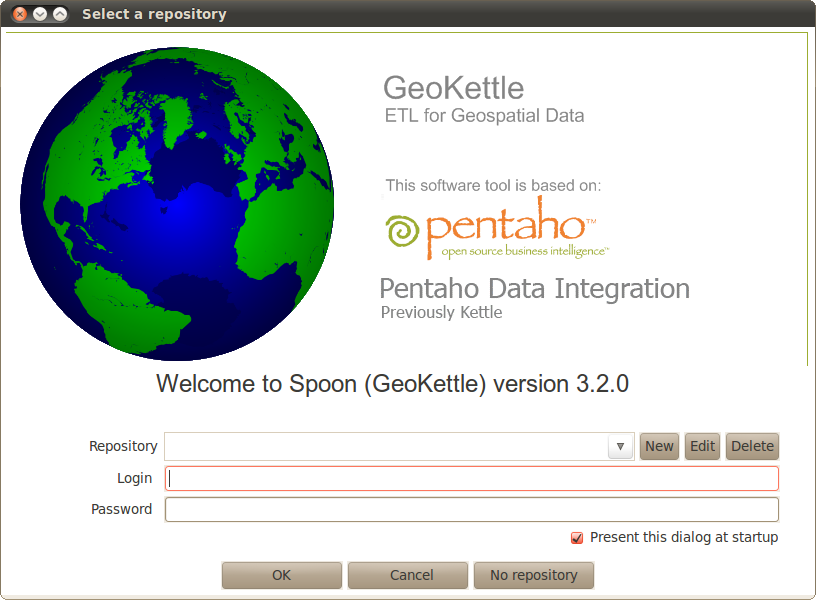This screenshot has width=816, height=600.
Task: Cancel the repository dialog
Action: tap(407, 575)
